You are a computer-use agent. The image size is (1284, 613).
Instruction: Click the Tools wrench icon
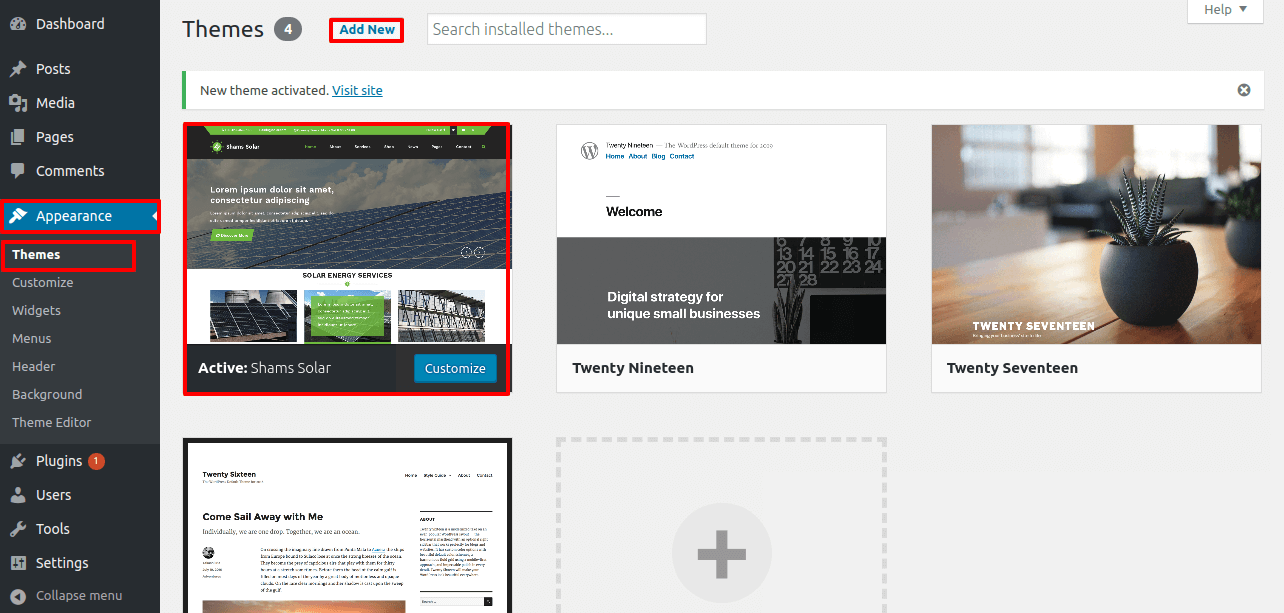[18, 529]
